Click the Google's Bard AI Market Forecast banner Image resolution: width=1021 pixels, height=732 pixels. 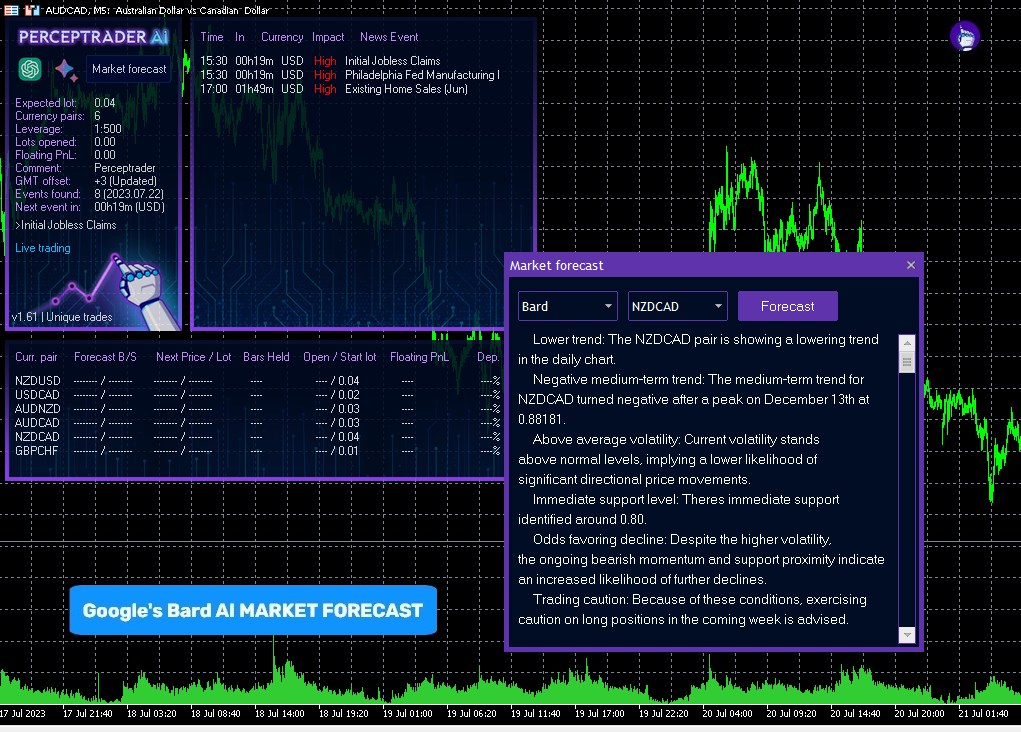(253, 610)
